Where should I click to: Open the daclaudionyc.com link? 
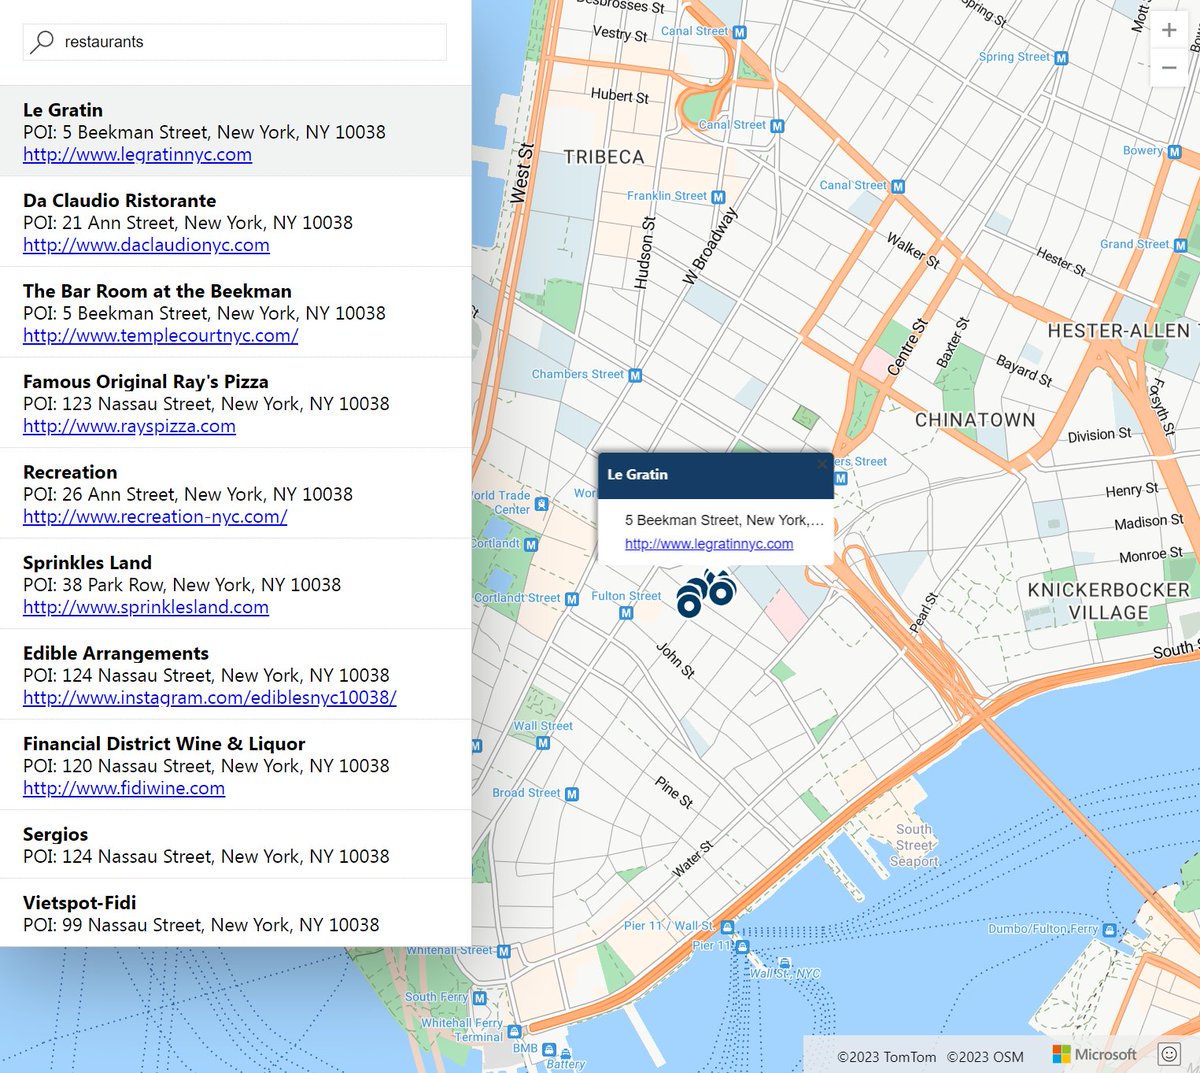[x=146, y=245]
